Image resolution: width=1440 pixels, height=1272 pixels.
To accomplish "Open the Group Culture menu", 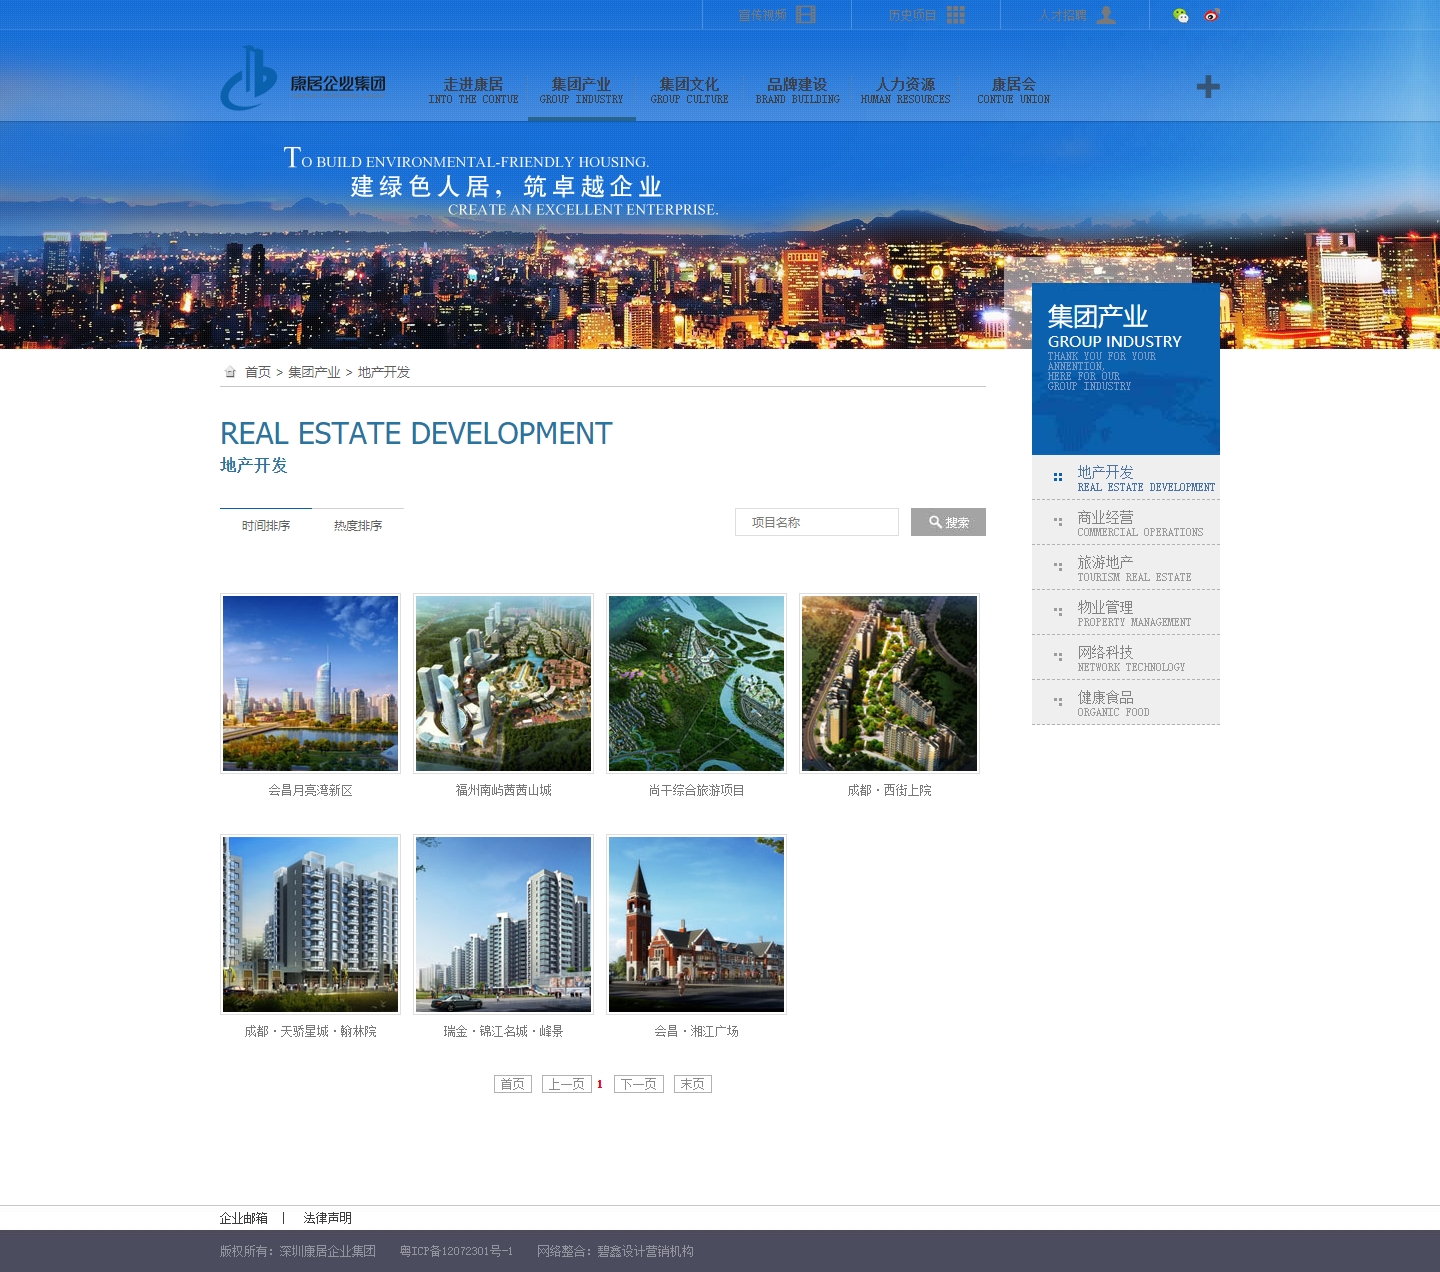I will click(689, 90).
